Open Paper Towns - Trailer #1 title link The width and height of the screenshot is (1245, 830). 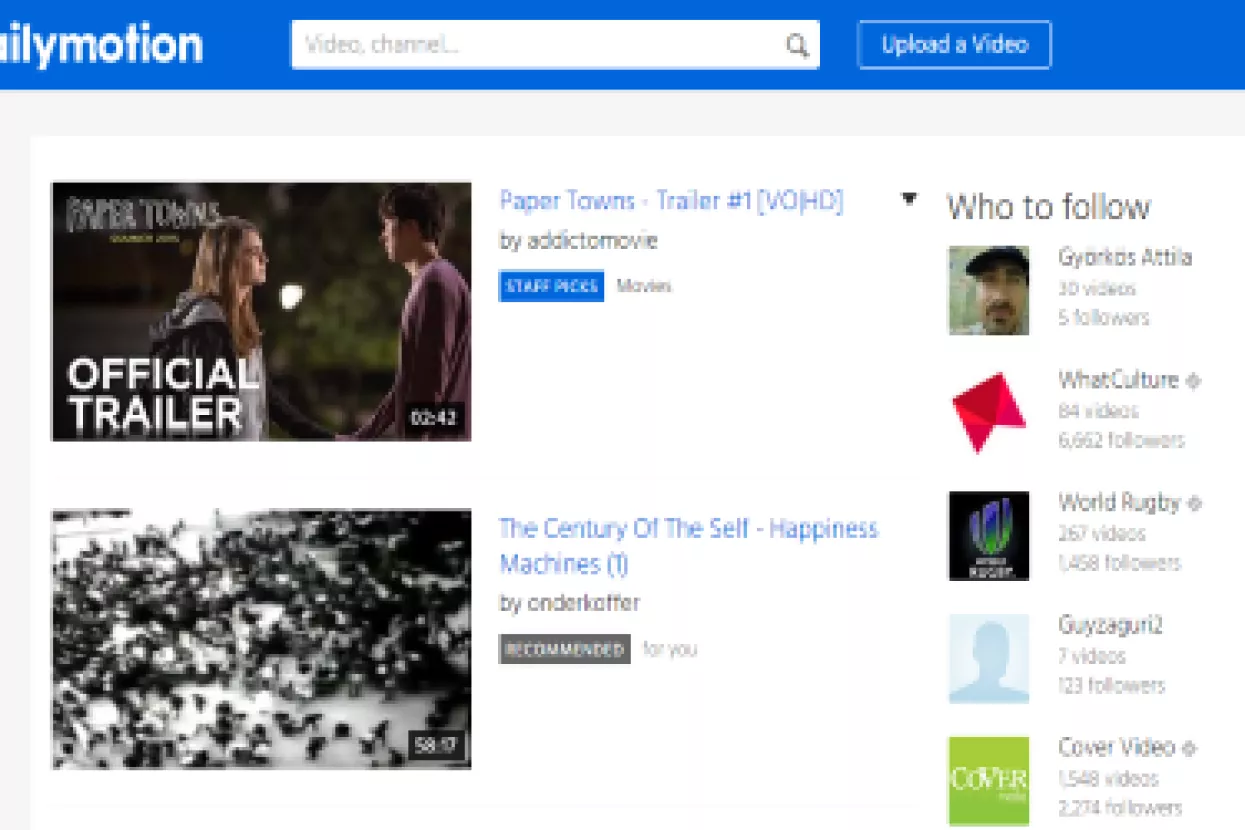pyautogui.click(x=671, y=201)
